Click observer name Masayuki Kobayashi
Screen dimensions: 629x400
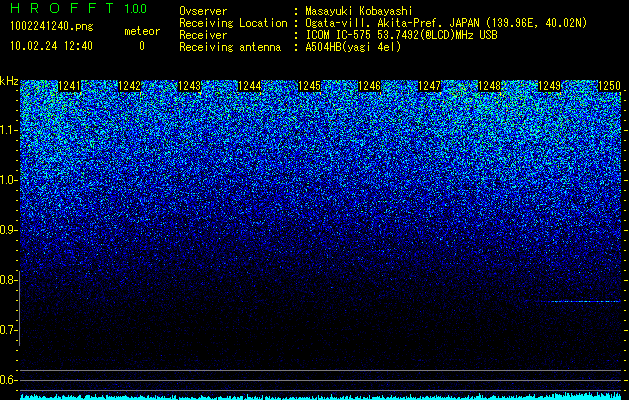(x=359, y=11)
